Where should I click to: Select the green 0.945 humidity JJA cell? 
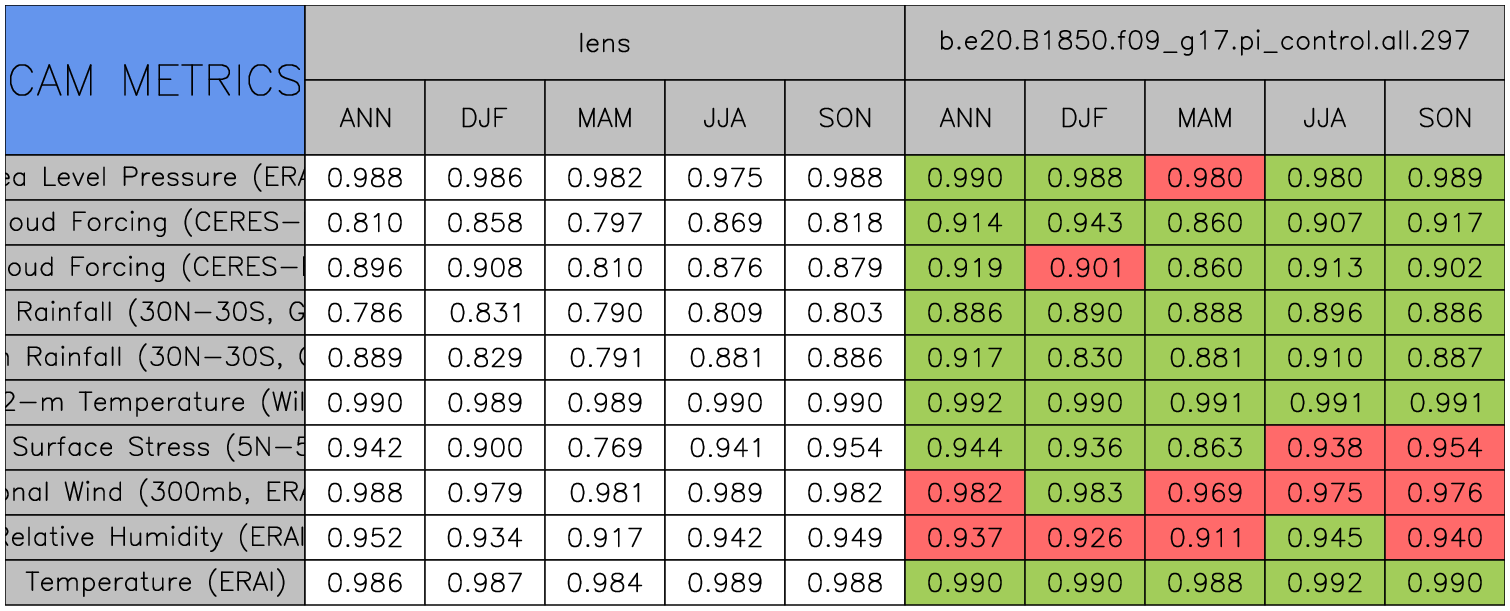point(1324,538)
